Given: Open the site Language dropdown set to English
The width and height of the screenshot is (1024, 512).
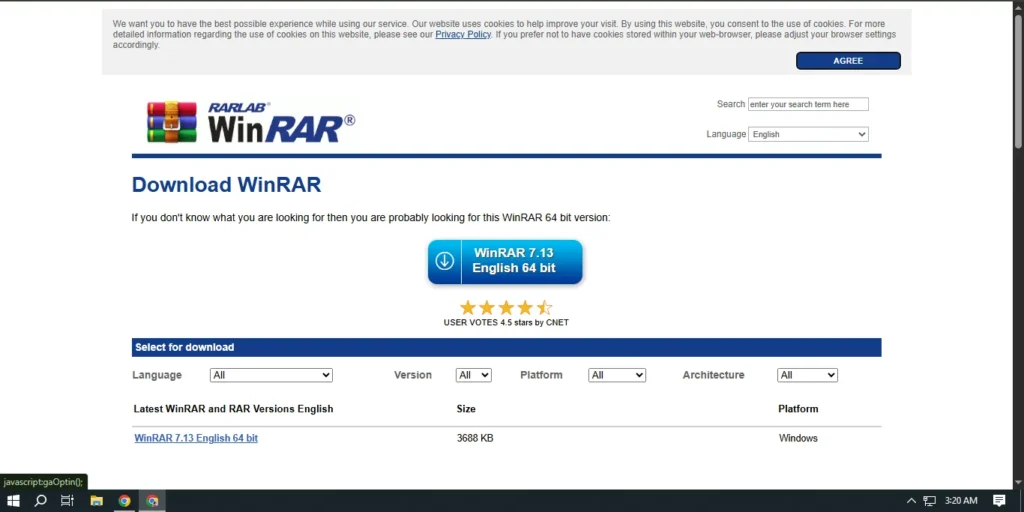Looking at the screenshot, I should [x=808, y=135].
